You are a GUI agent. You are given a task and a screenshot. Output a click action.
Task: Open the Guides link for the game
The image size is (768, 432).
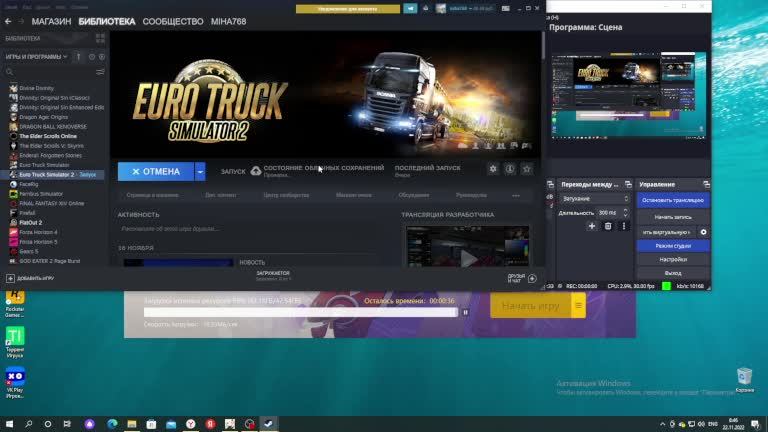point(471,195)
